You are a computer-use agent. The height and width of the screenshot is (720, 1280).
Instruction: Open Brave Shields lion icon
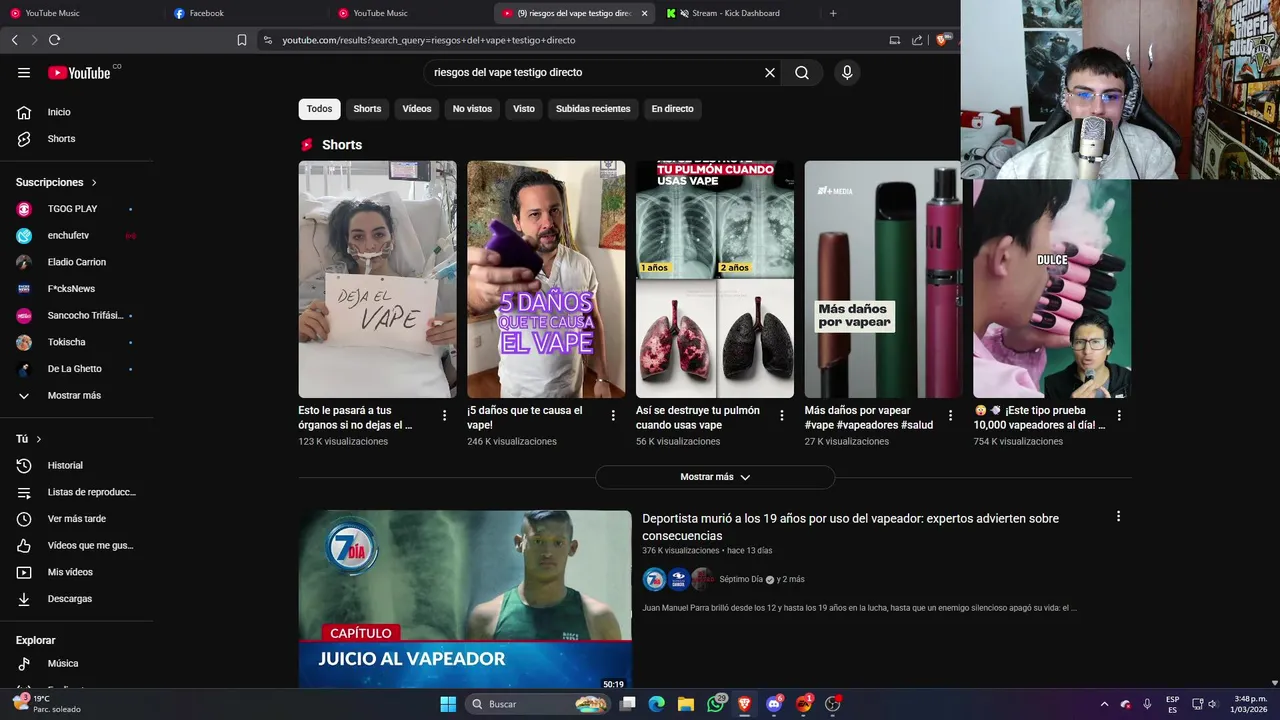pos(942,40)
